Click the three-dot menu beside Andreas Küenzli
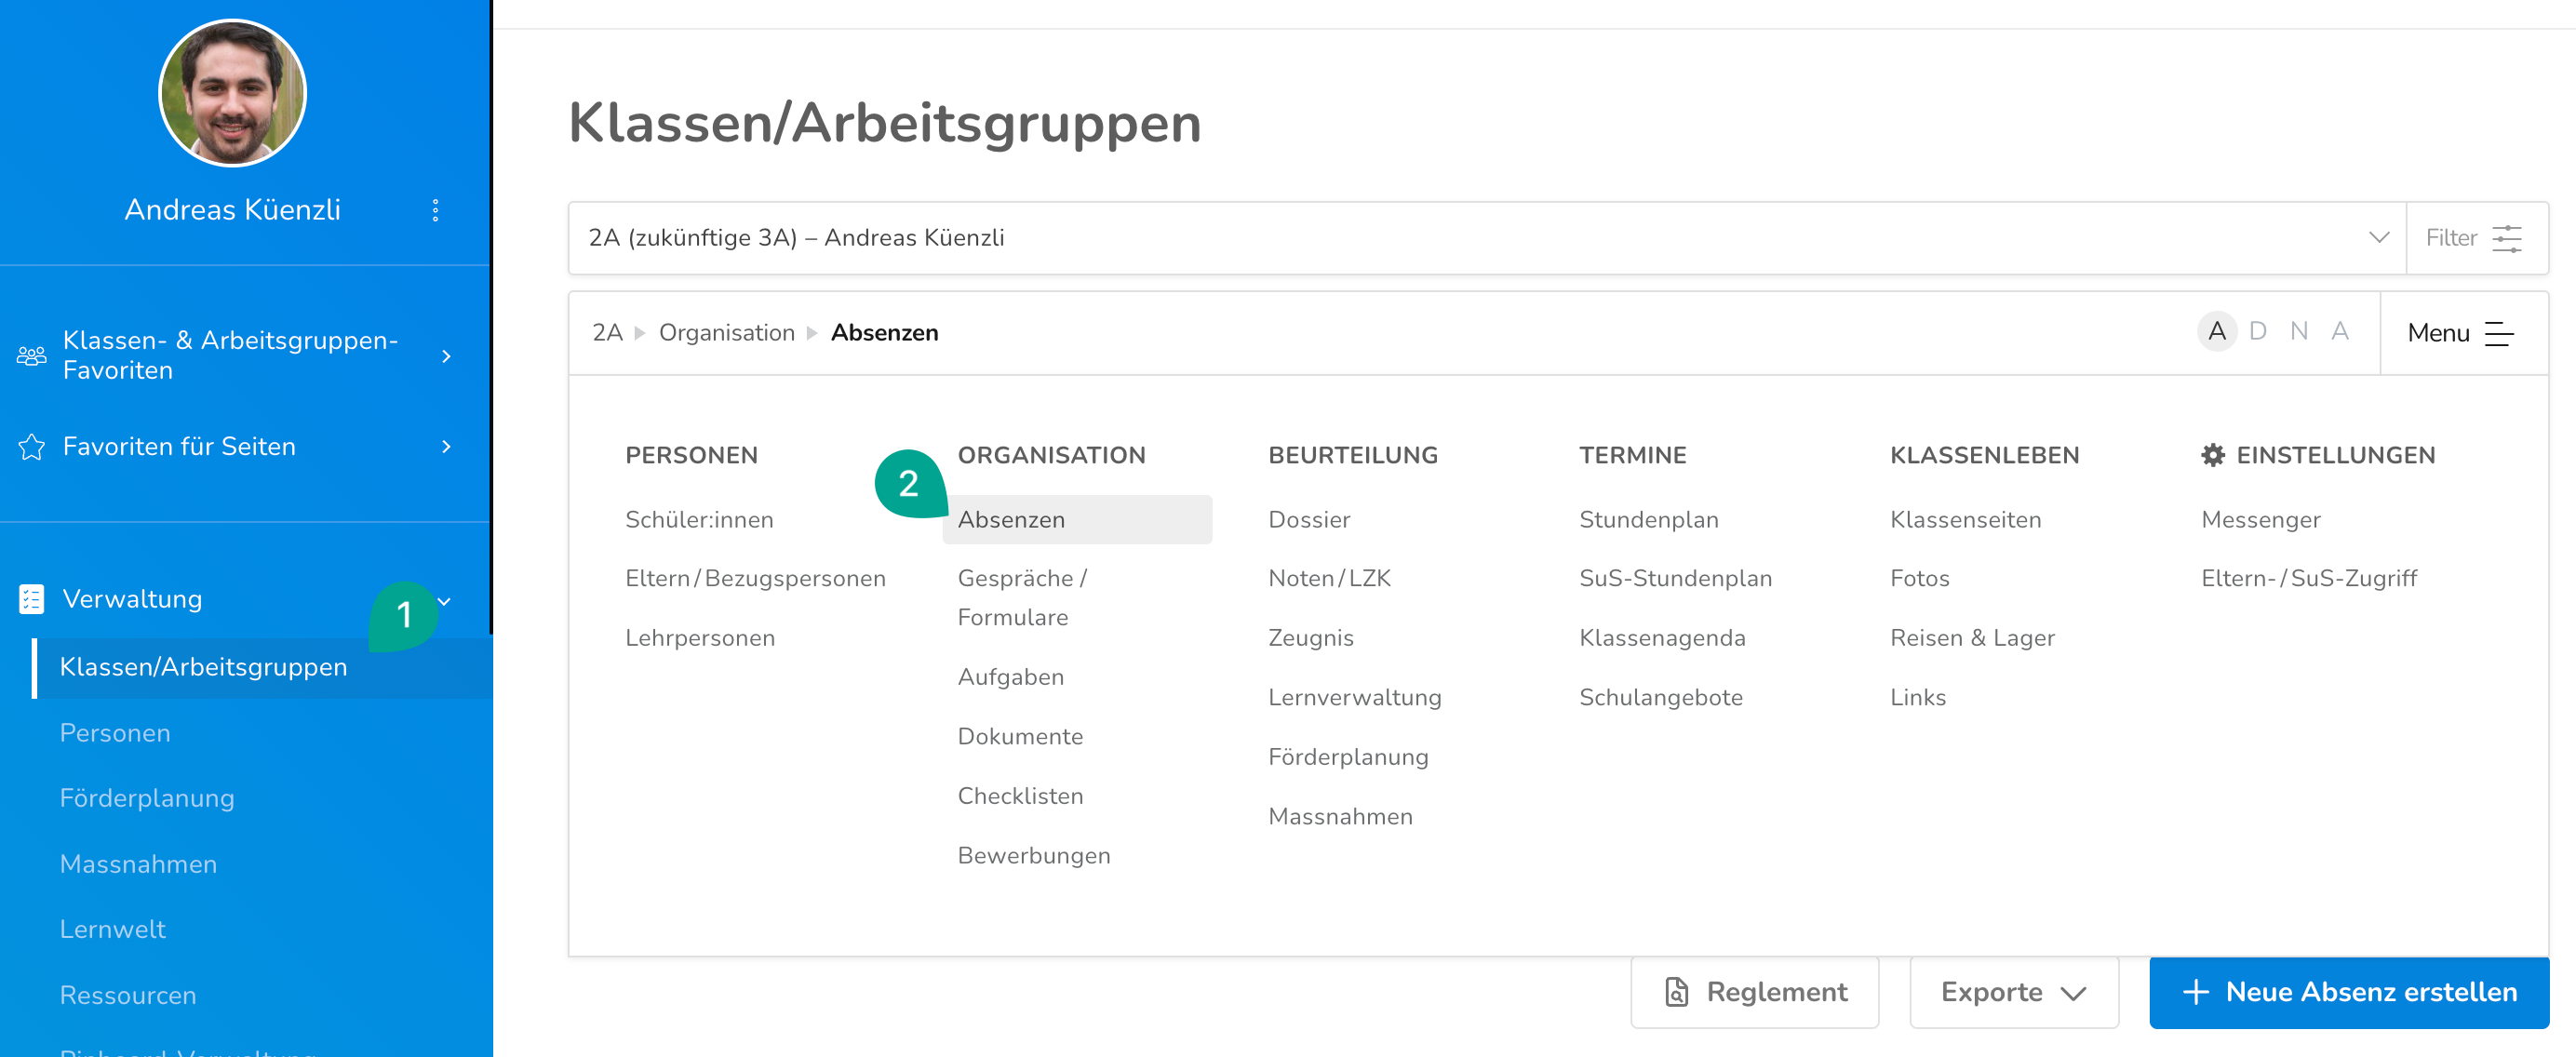2576x1057 pixels. (x=435, y=210)
